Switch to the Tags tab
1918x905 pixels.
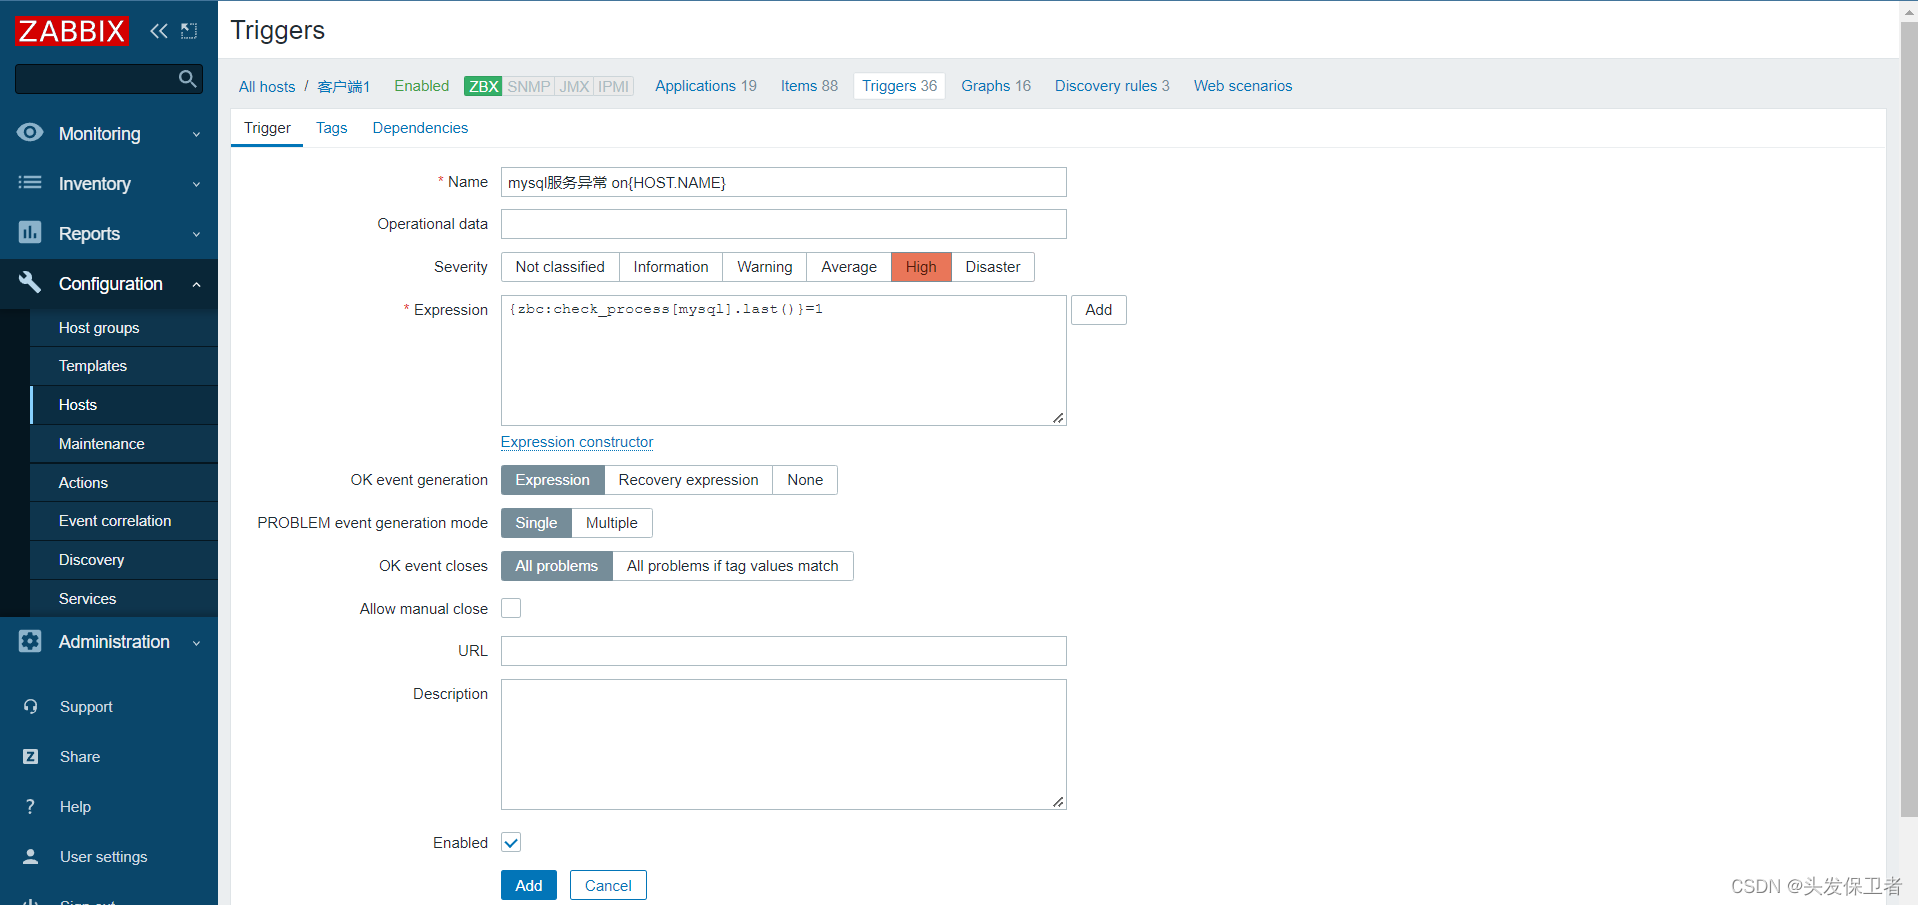[331, 128]
